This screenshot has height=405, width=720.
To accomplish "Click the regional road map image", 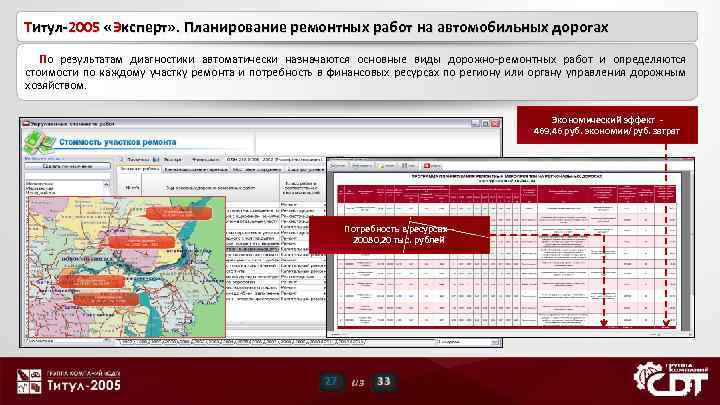I will coord(127,266).
